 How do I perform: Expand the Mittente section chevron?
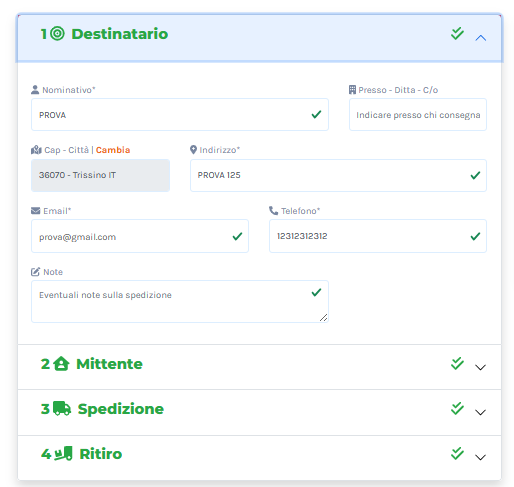tap(480, 367)
